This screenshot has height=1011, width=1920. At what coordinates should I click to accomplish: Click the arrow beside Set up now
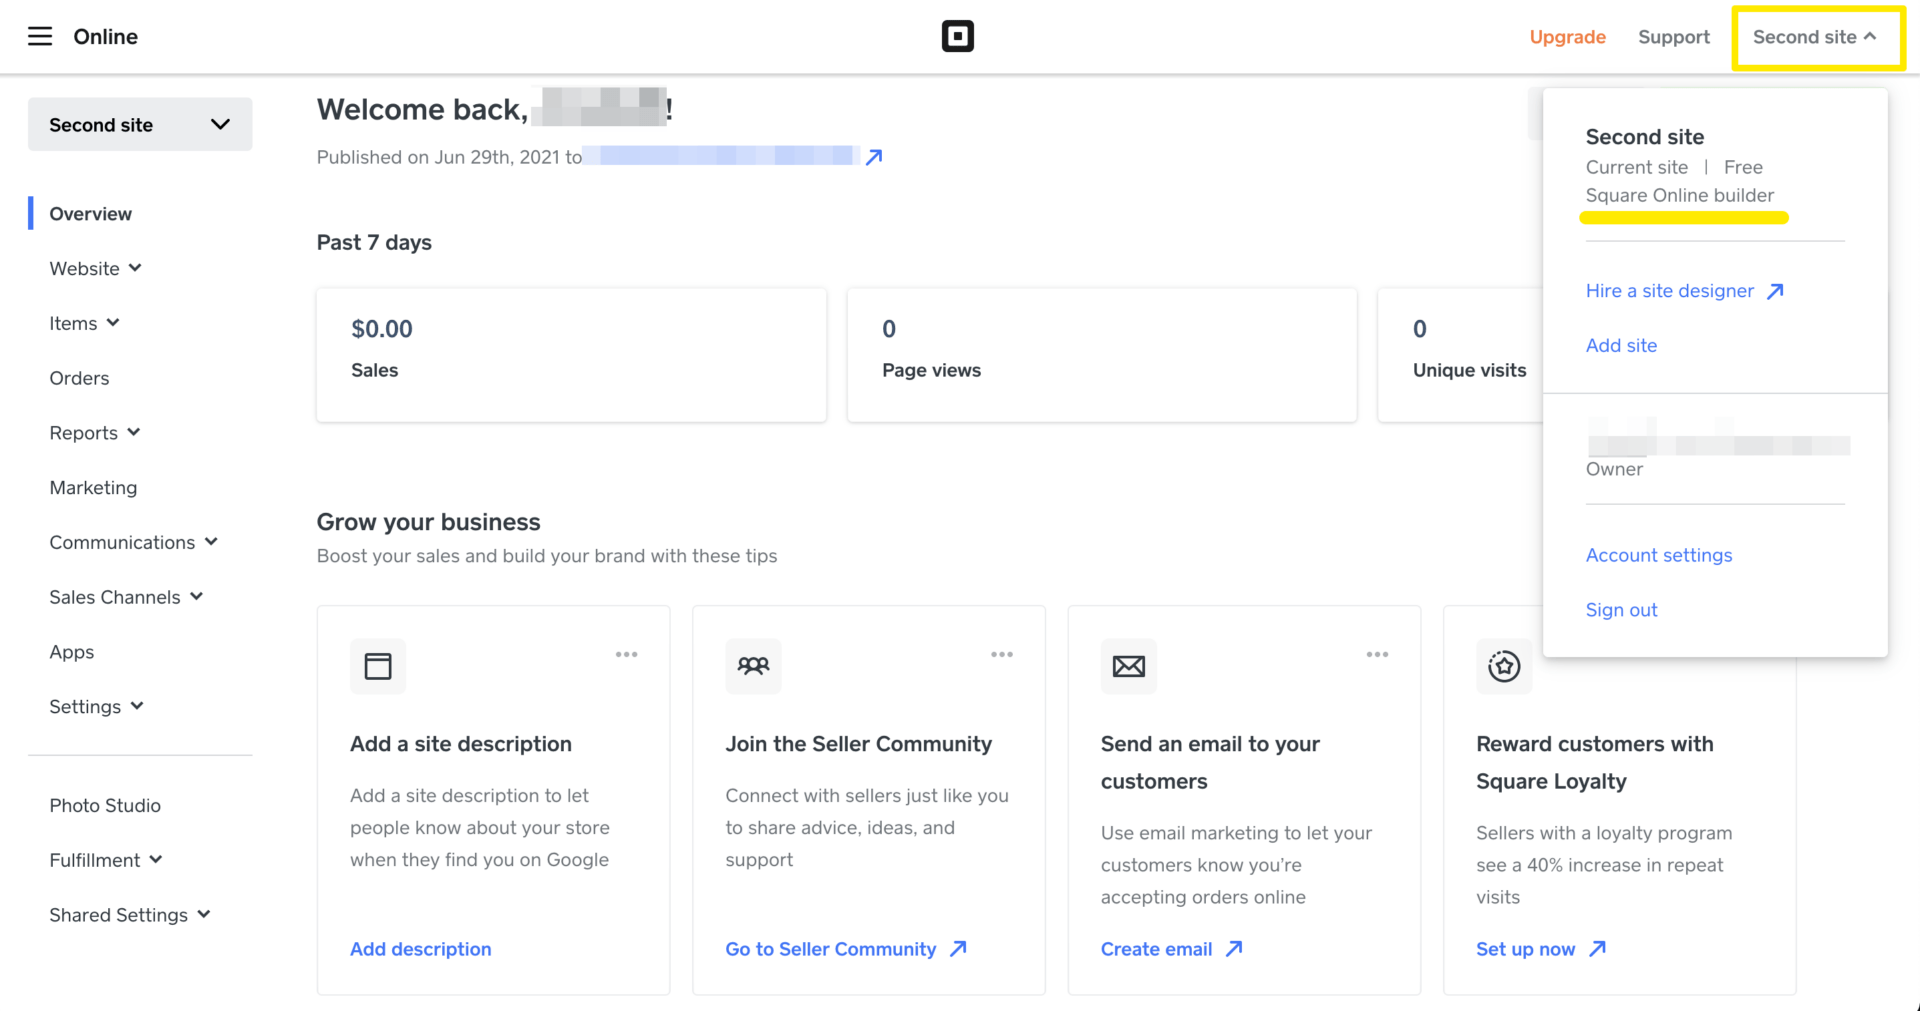(1598, 948)
